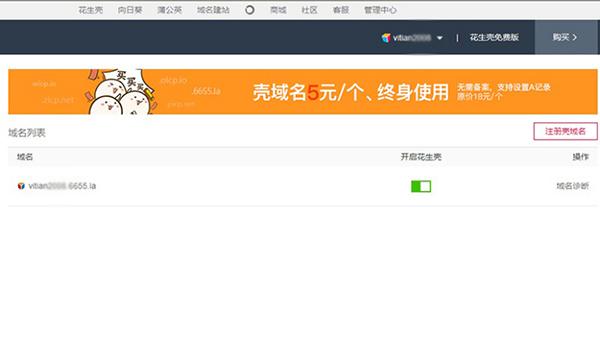Open the 管理中心 nav item
The height and width of the screenshot is (363, 600).
380,10
